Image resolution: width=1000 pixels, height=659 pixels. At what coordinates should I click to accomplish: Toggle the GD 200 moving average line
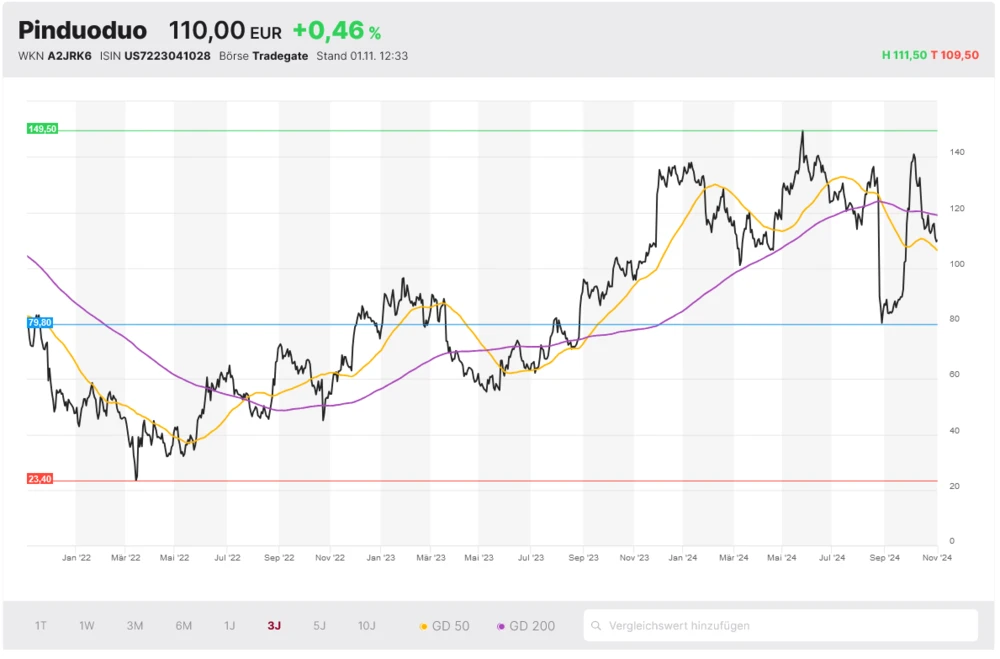click(525, 626)
